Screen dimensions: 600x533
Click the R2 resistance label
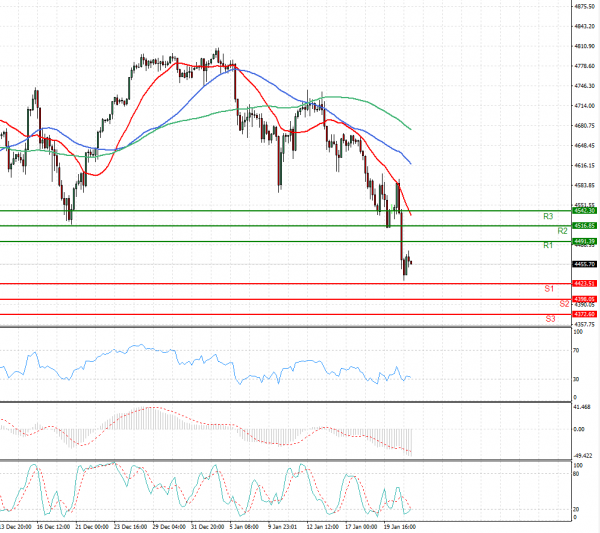562,231
